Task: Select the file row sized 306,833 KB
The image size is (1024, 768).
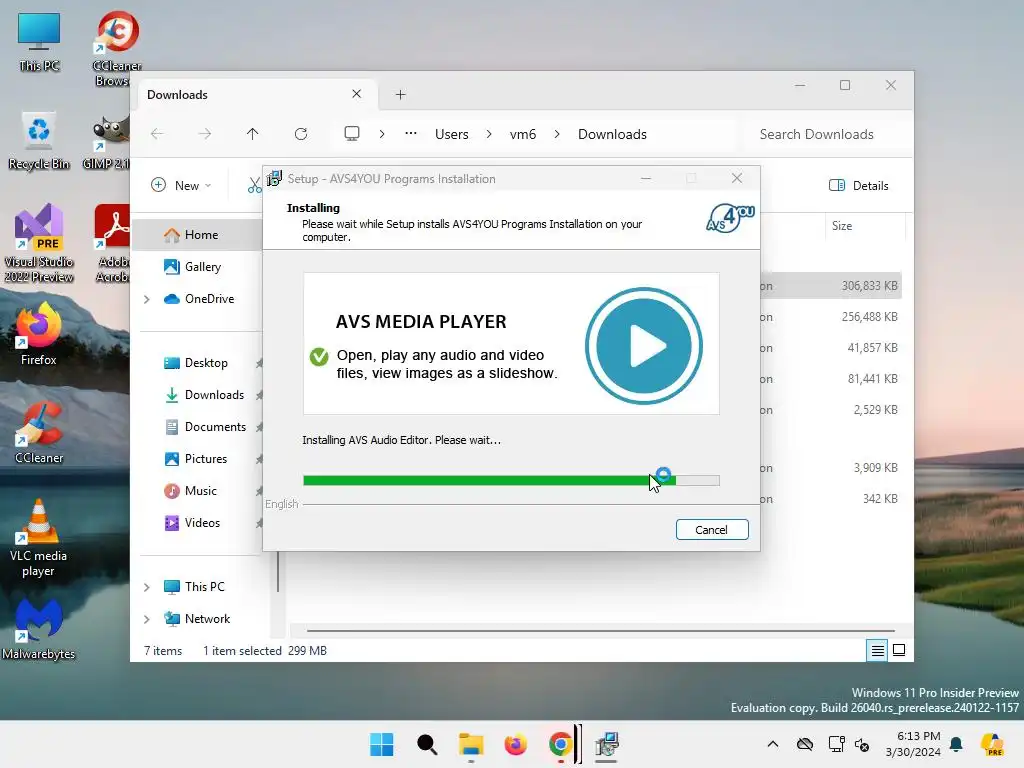Action: 830,285
